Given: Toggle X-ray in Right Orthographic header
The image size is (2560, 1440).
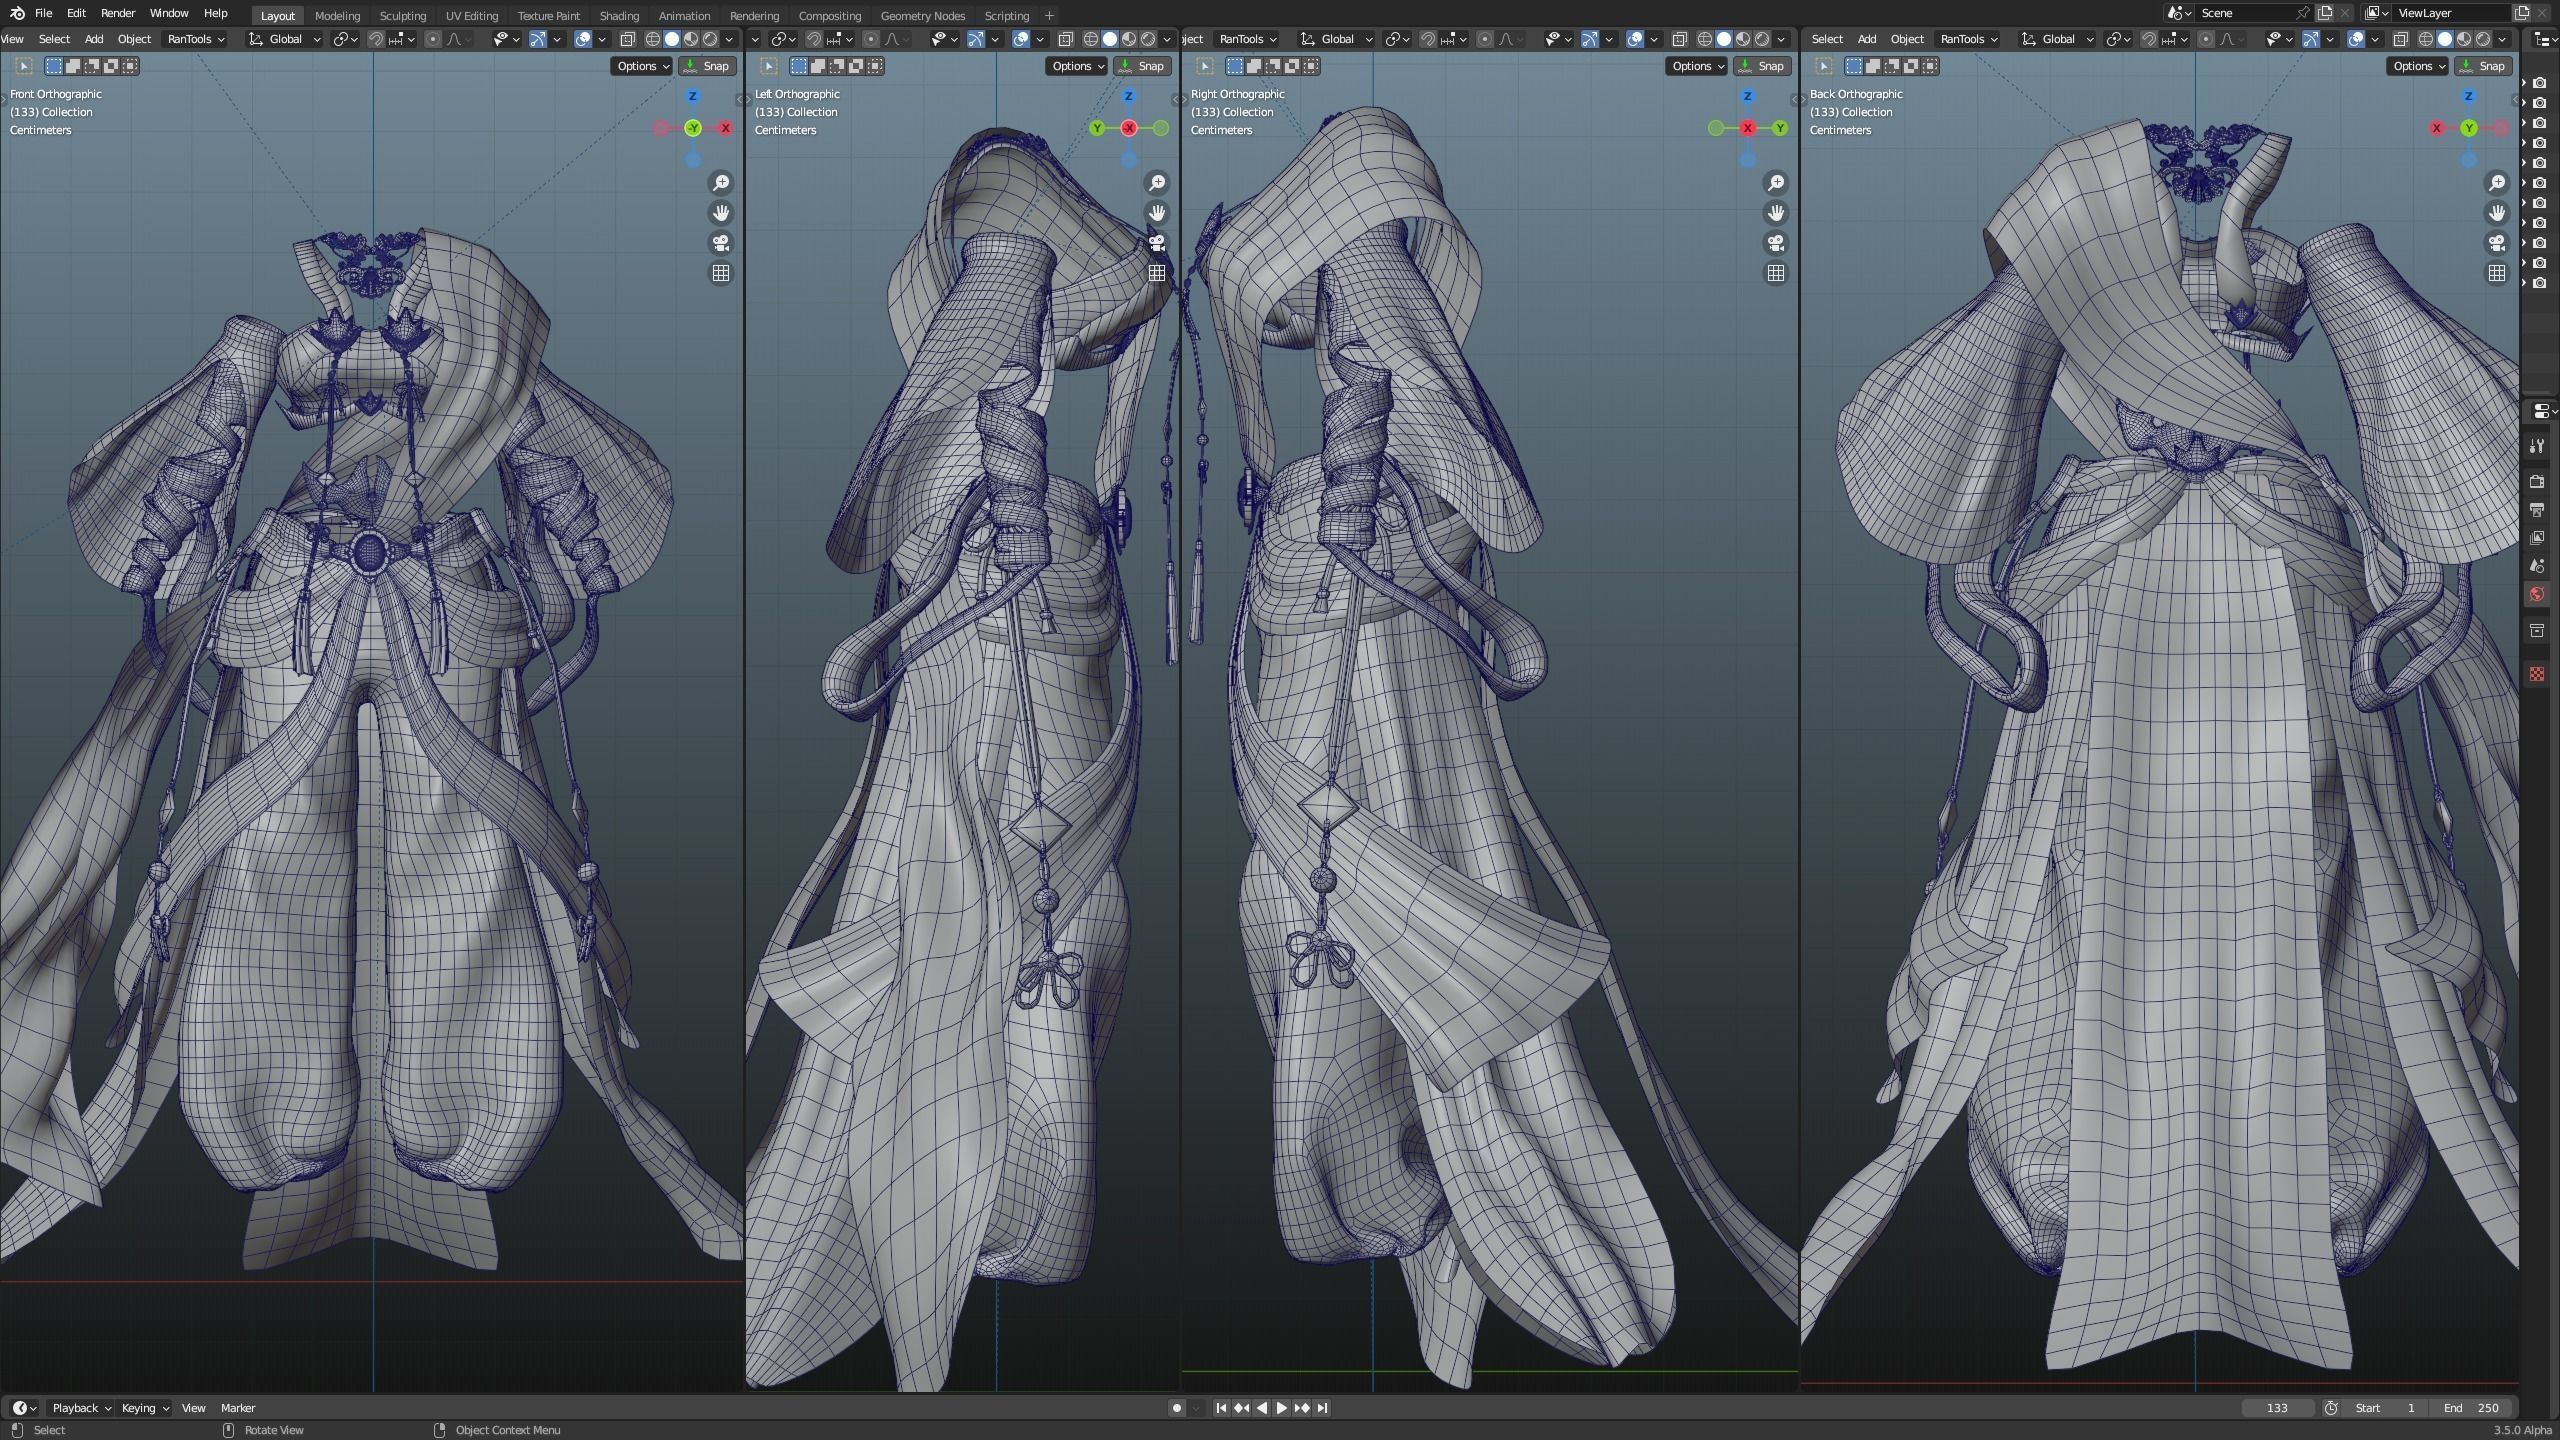Looking at the screenshot, I should coord(1680,39).
